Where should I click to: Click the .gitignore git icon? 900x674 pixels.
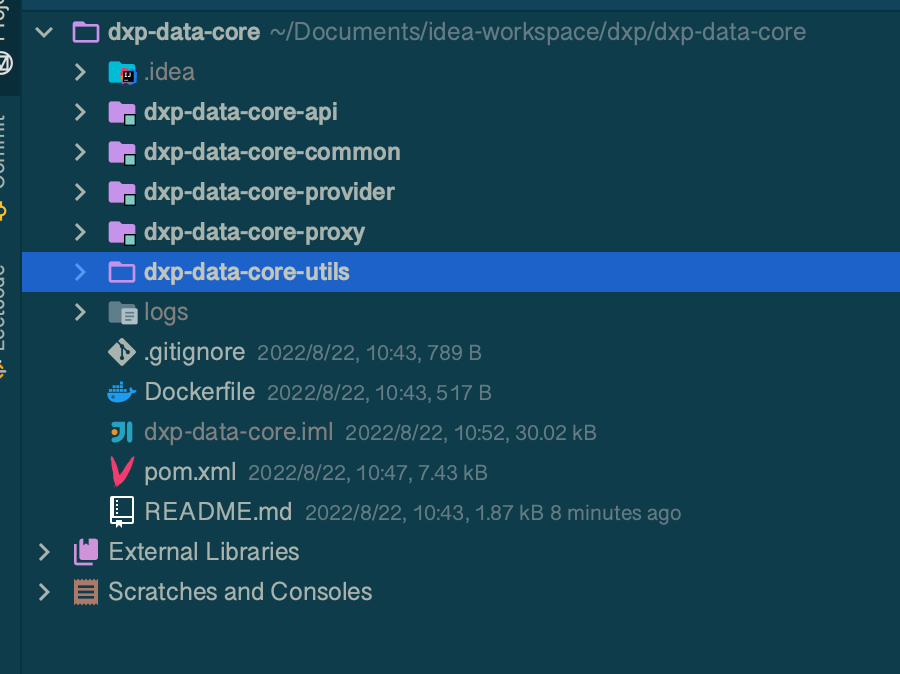[x=121, y=352]
